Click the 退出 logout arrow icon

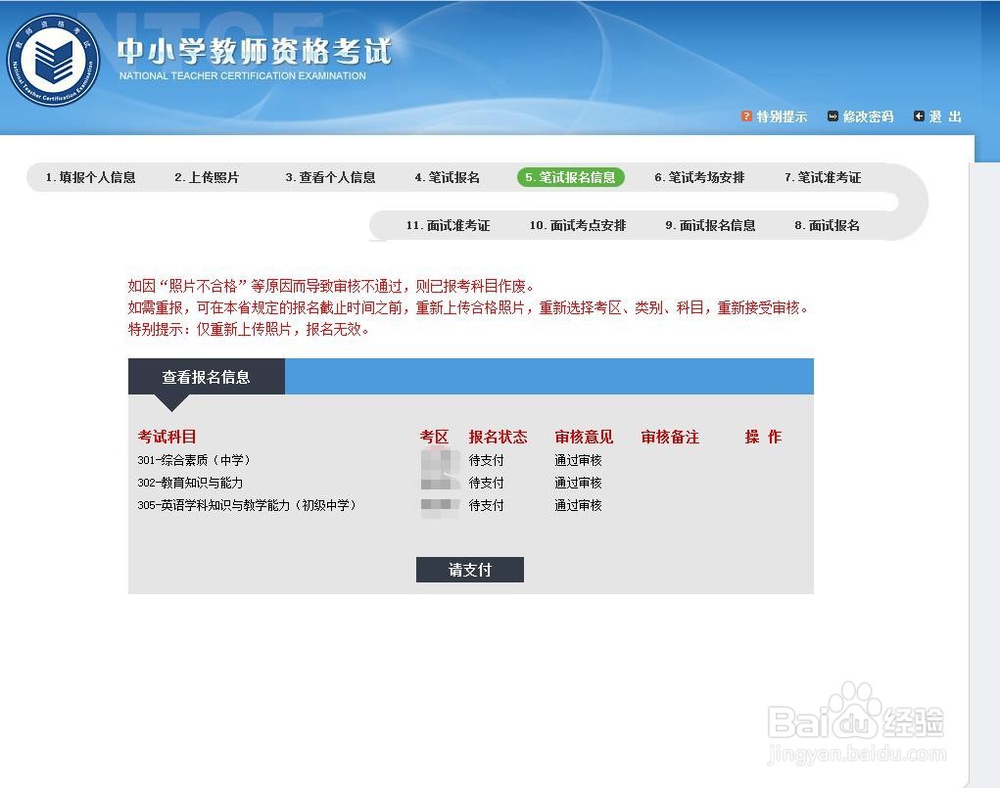point(919,116)
